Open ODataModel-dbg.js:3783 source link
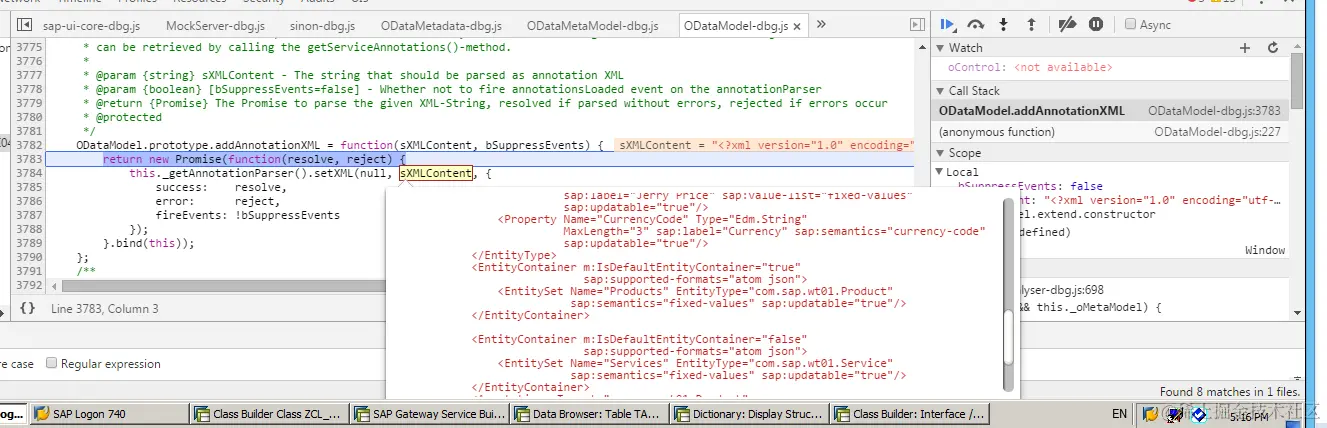Image resolution: width=1327 pixels, height=428 pixels. coord(1214,111)
